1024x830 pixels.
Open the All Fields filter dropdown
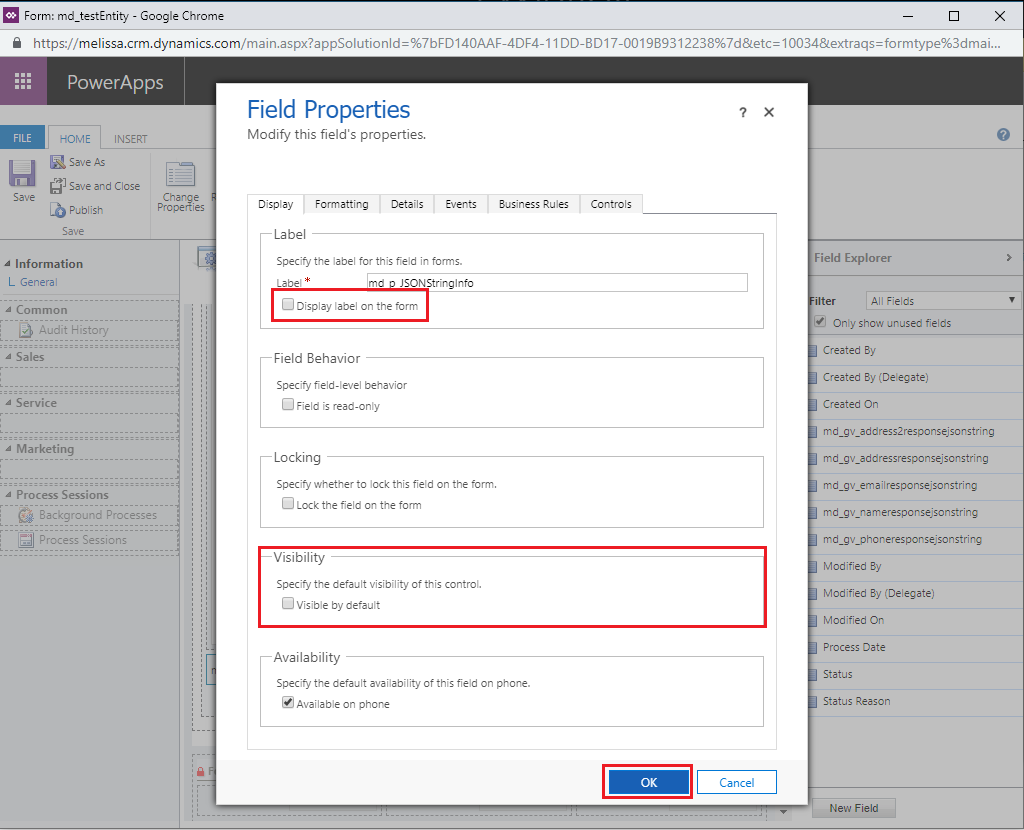point(943,300)
